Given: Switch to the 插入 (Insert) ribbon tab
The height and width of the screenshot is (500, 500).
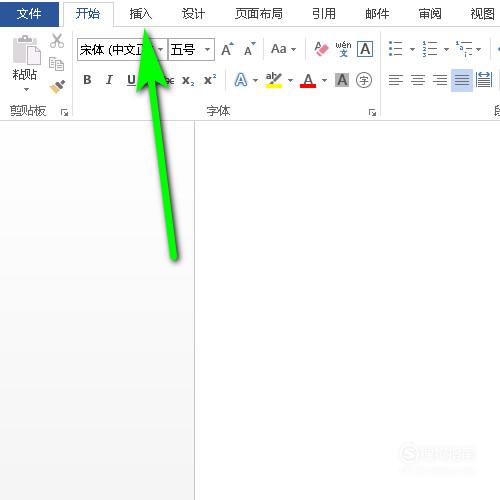Looking at the screenshot, I should click(x=141, y=14).
